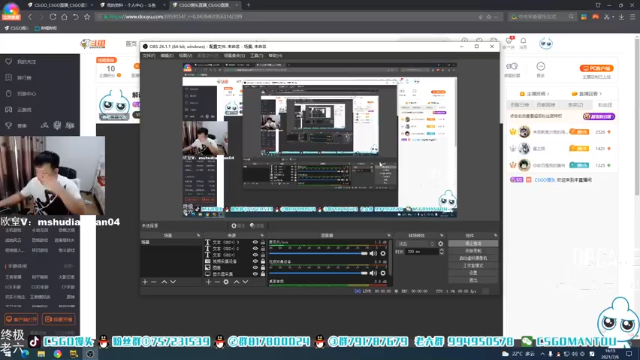Click the transition duration 300 ms stepper arrows
The height and width of the screenshot is (360, 640).
click(x=441, y=252)
